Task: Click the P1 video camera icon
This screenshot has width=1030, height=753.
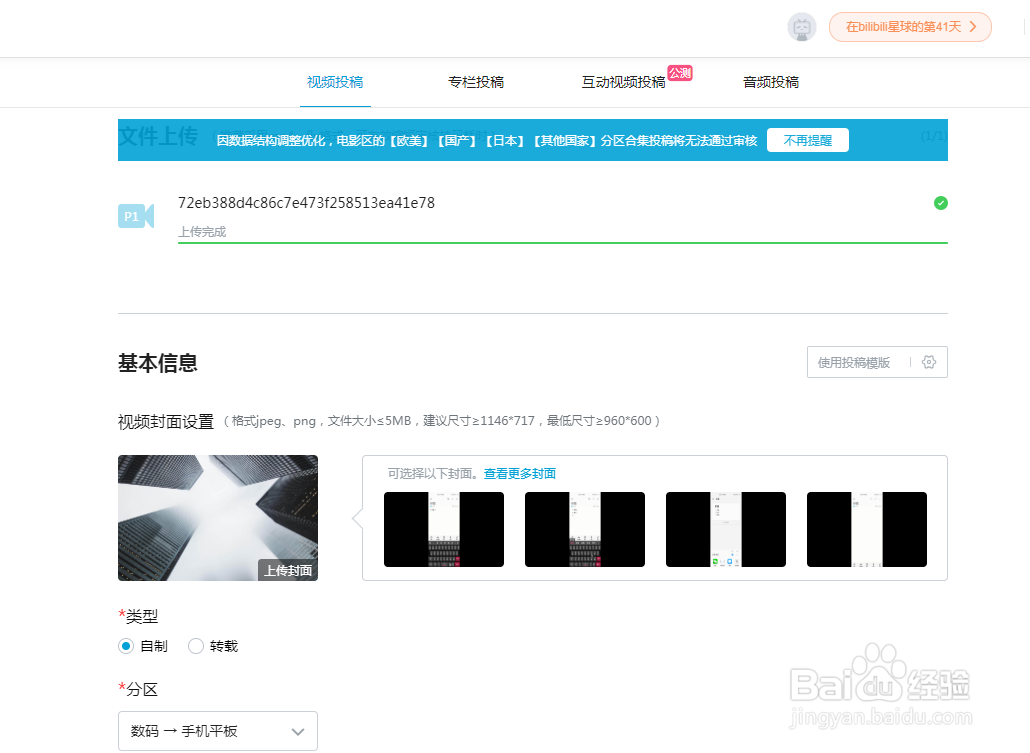Action: pyautogui.click(x=135, y=216)
